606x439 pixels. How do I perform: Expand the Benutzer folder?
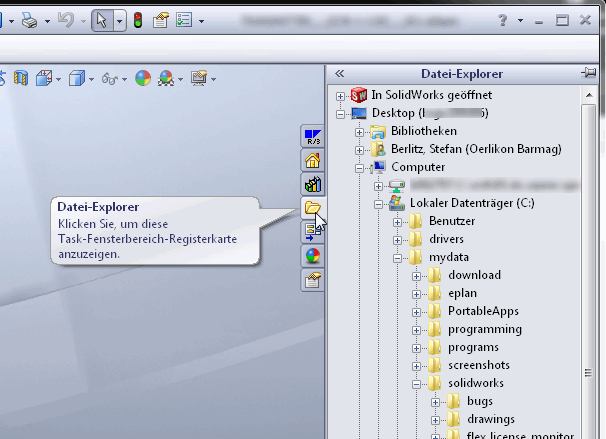[397, 222]
